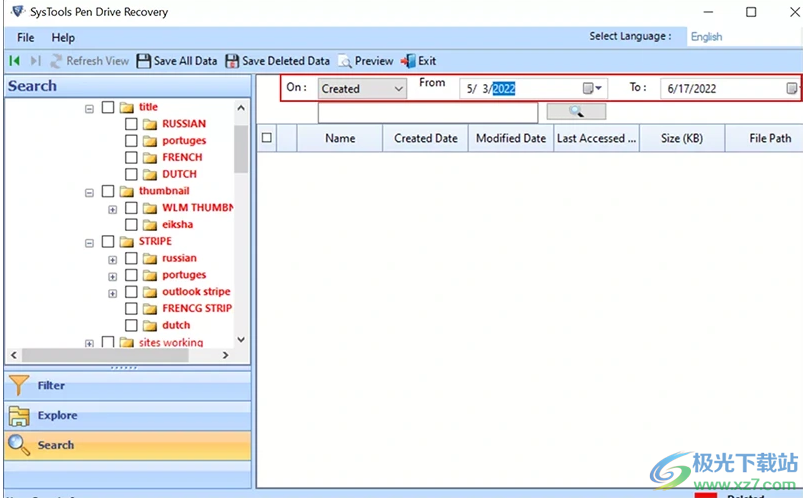Click the thumbnail folder icon
This screenshot has height=501, width=809.
click(126, 191)
